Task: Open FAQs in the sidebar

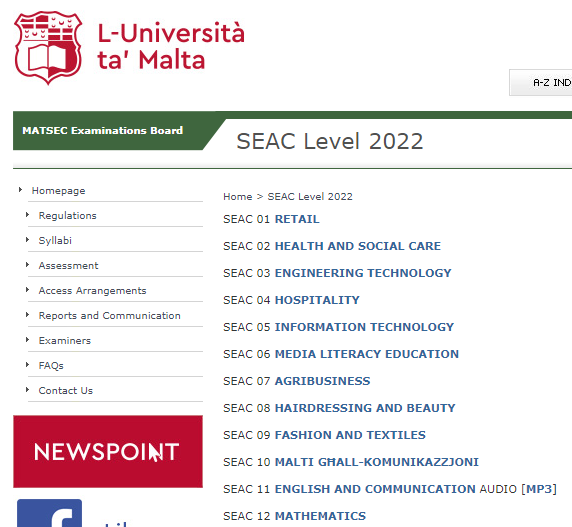Action: click(51, 365)
